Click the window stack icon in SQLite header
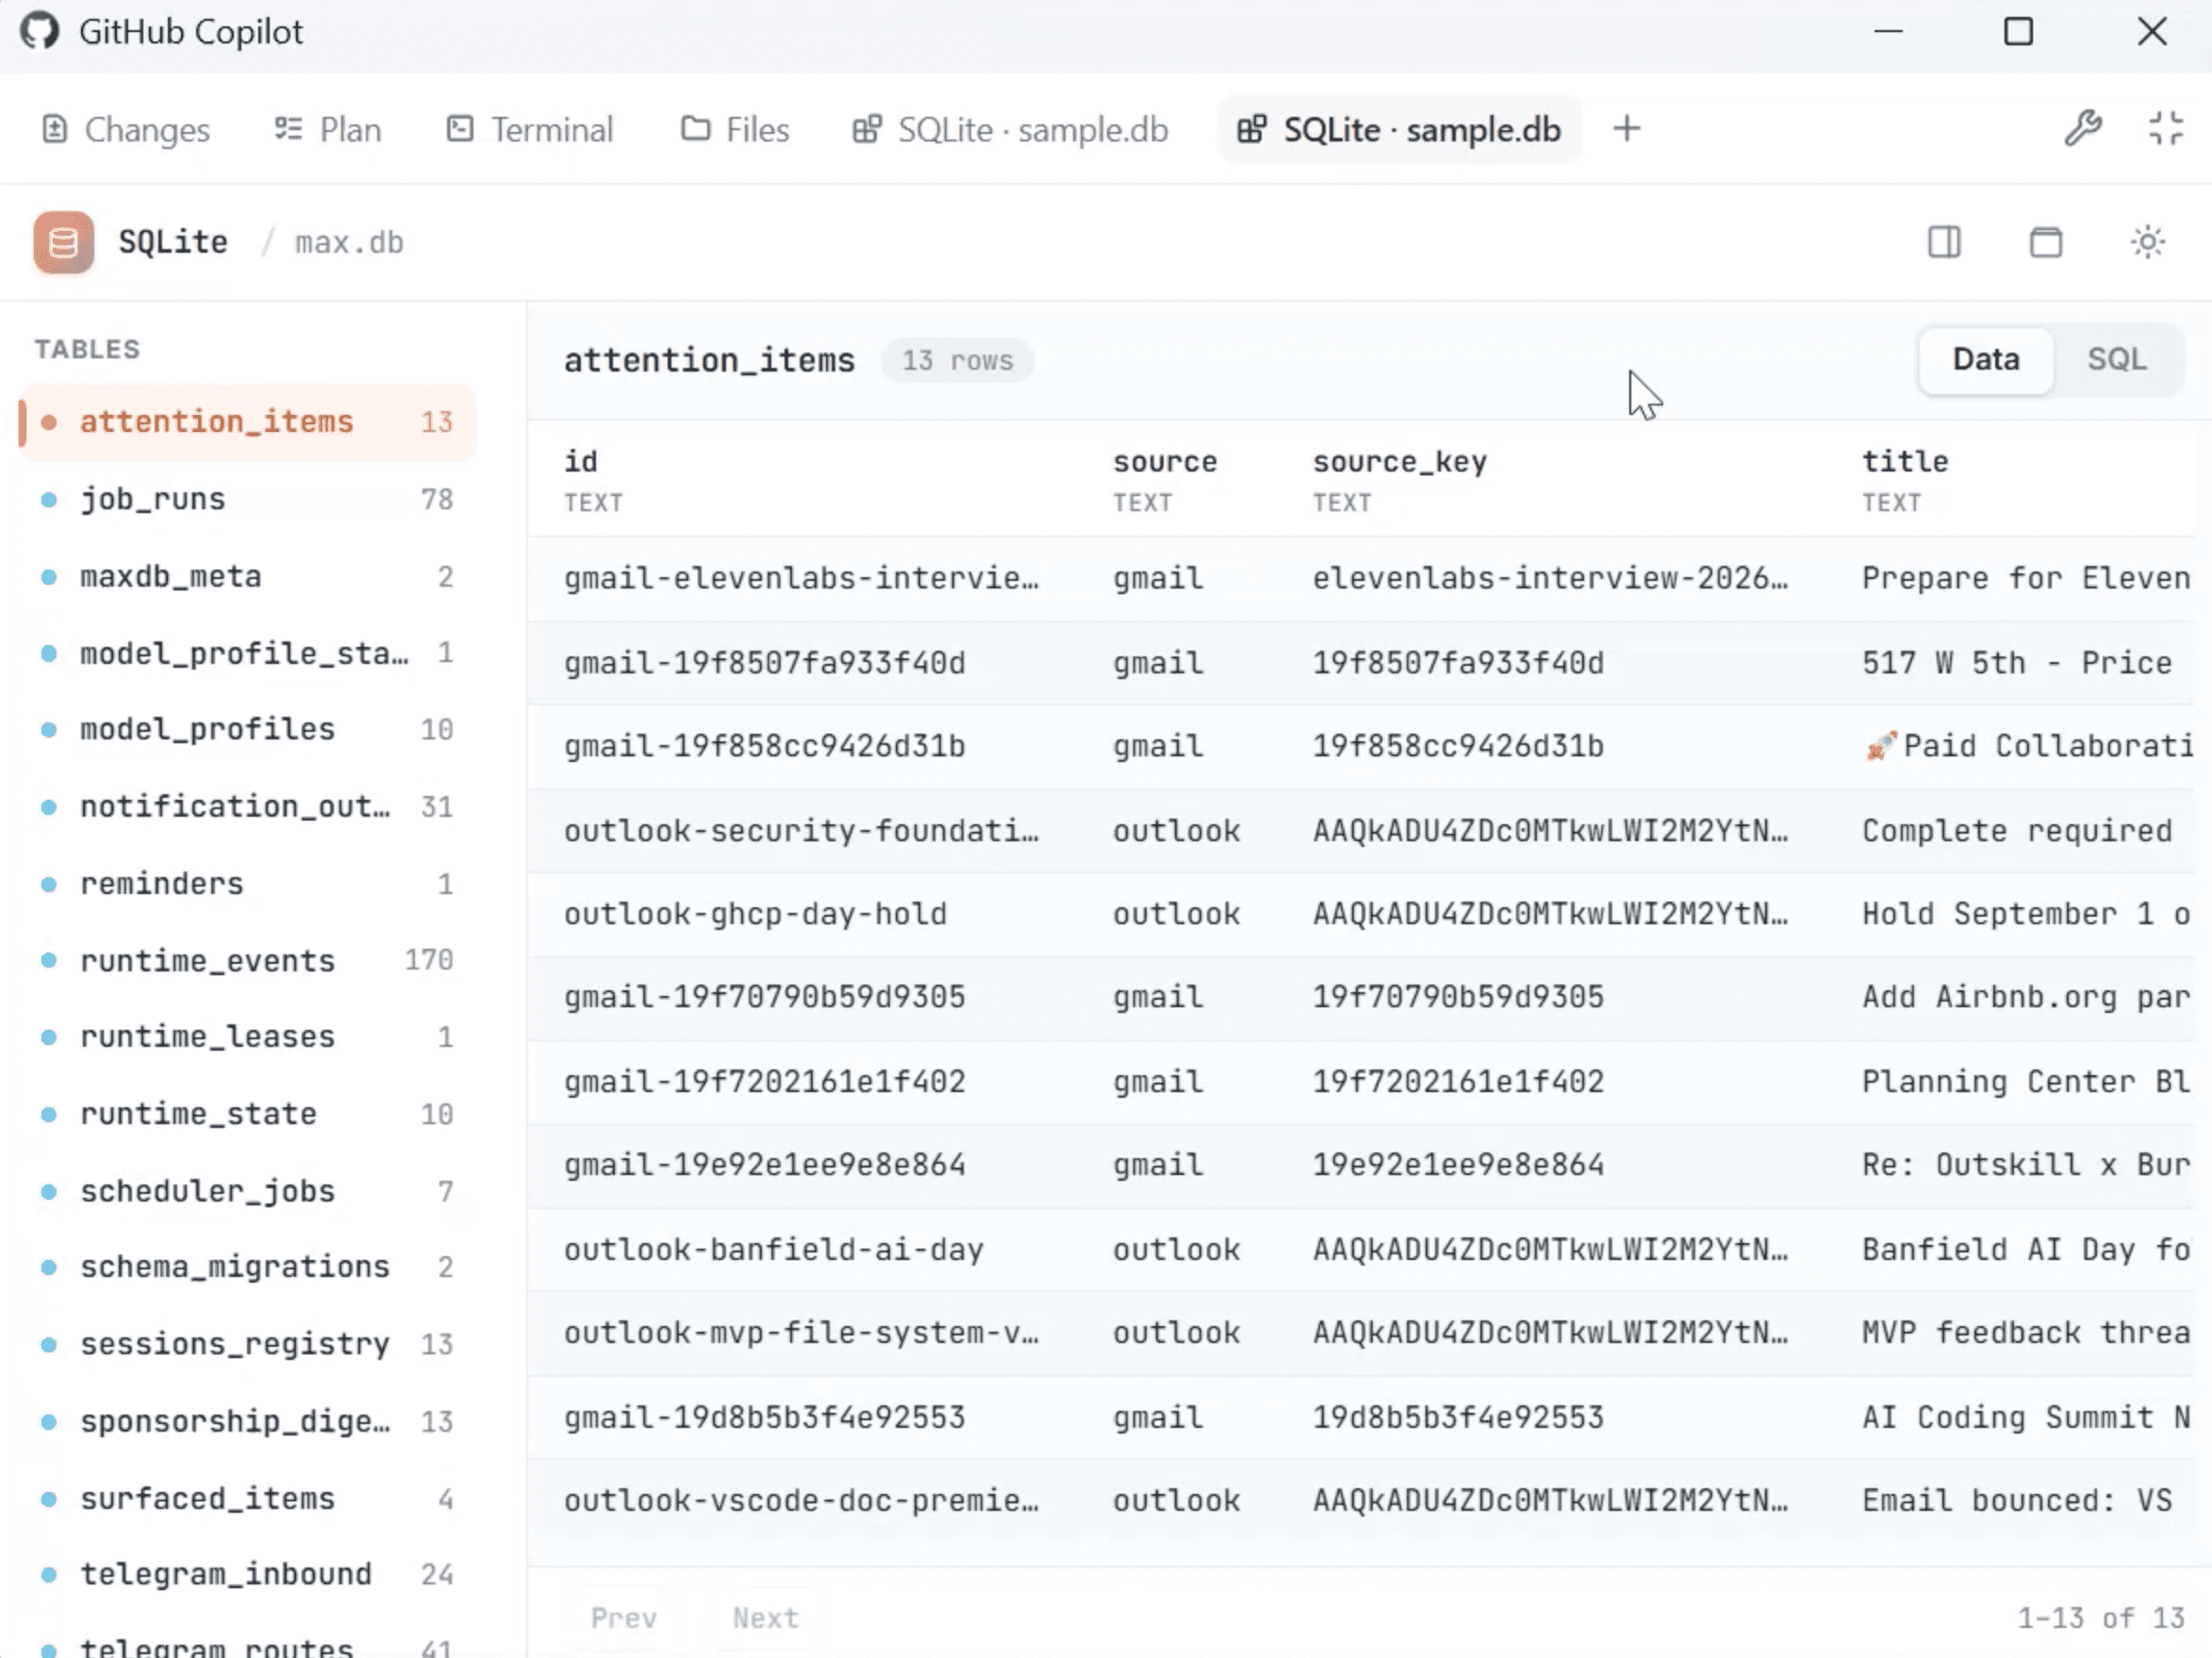The height and width of the screenshot is (1658, 2212). [2046, 242]
